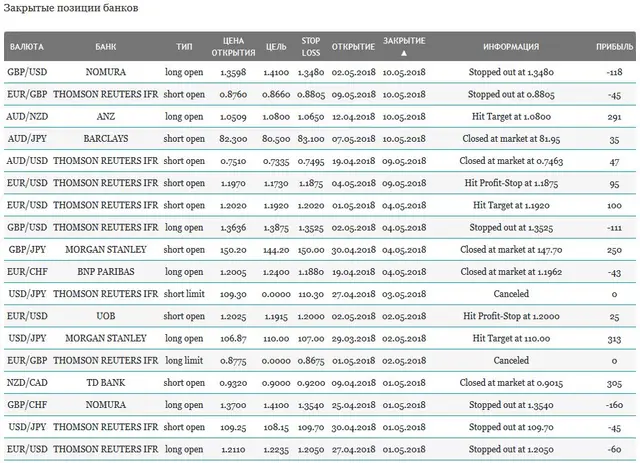Screen dimensions: 640x463
Task: Select the 'short limit' type cell
Action: [x=184, y=294]
